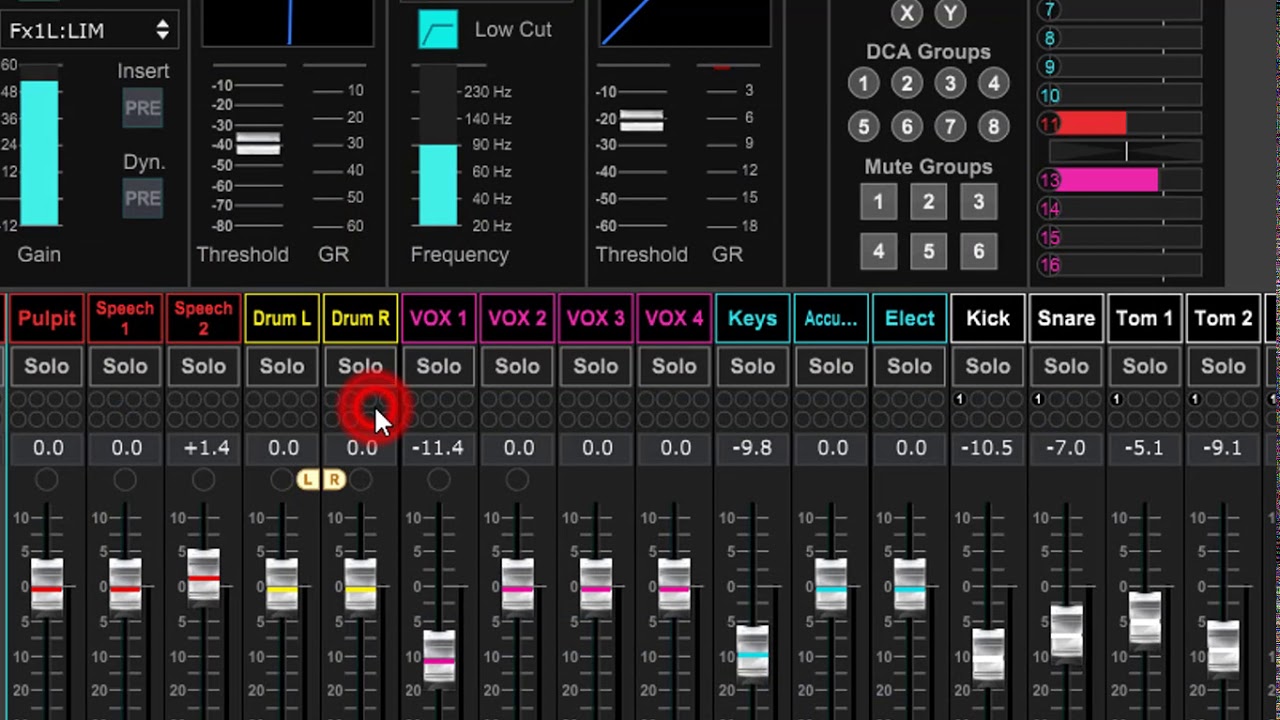Screen dimensions: 1280x720
Task: Solo the Speech 1 channel
Action: pos(125,367)
